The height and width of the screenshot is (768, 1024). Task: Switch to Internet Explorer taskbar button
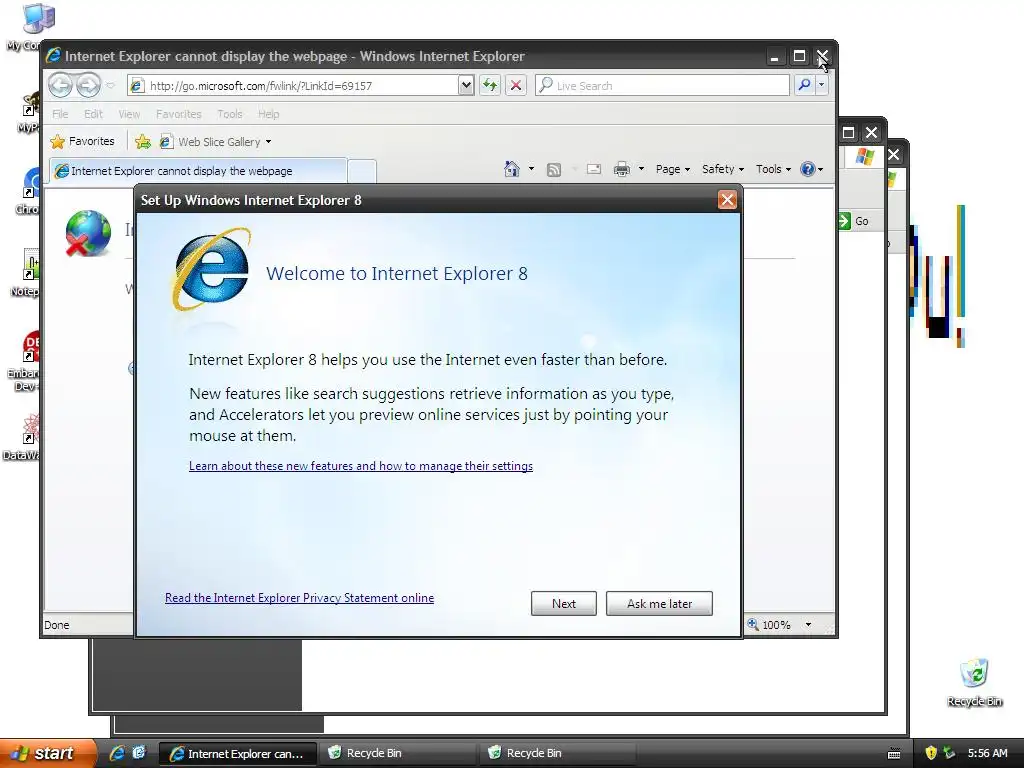click(x=238, y=754)
